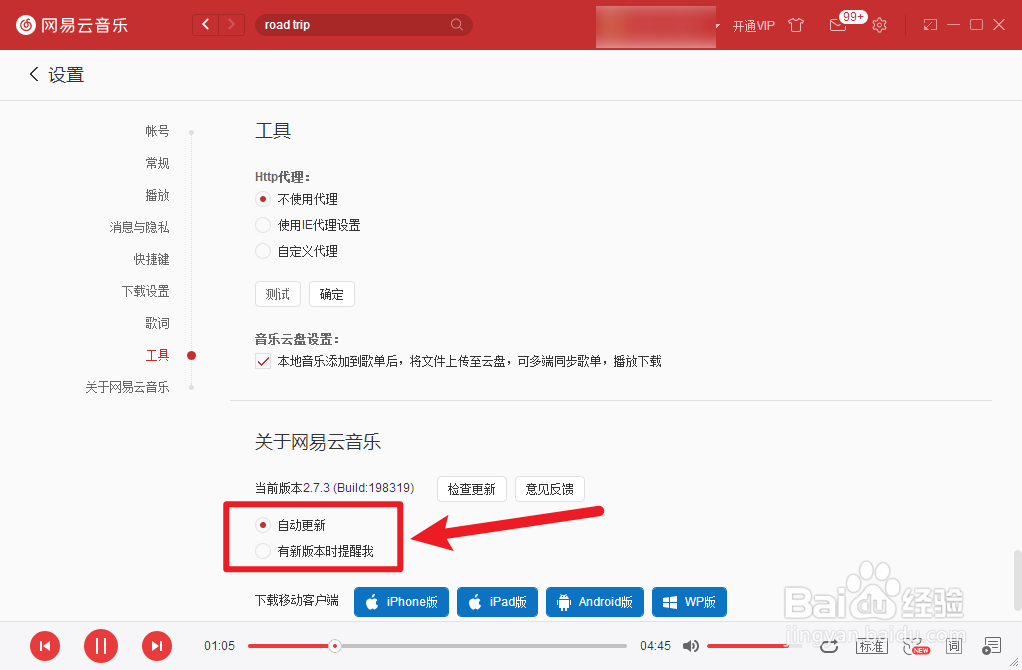This screenshot has height=670, width=1022.
Task: Select 有新版本时提醒我 radio option
Action: coord(263,551)
